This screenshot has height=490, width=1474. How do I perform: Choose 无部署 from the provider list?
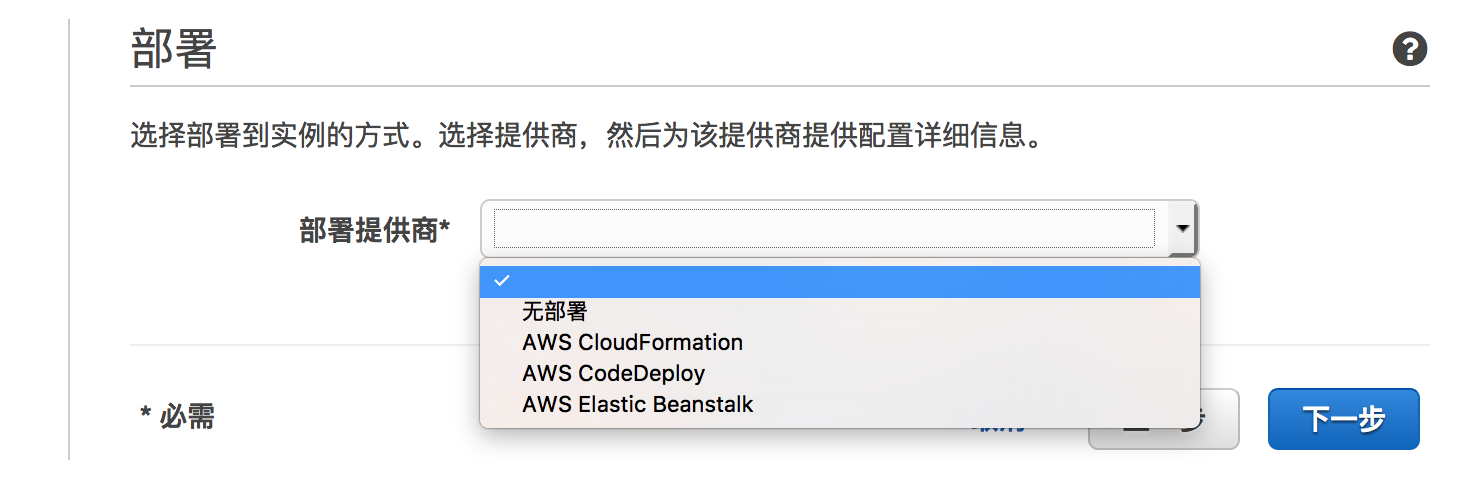pos(554,312)
